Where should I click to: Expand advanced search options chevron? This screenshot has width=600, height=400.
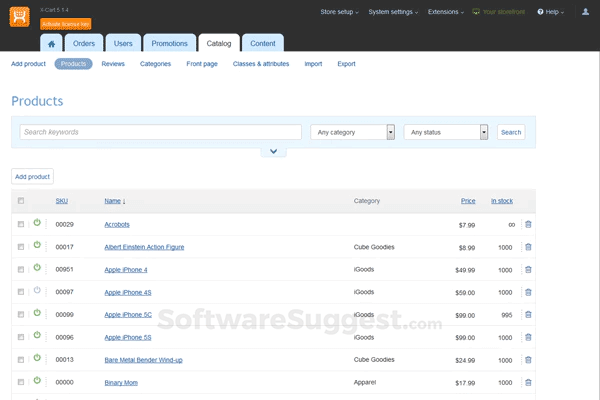coord(272,151)
